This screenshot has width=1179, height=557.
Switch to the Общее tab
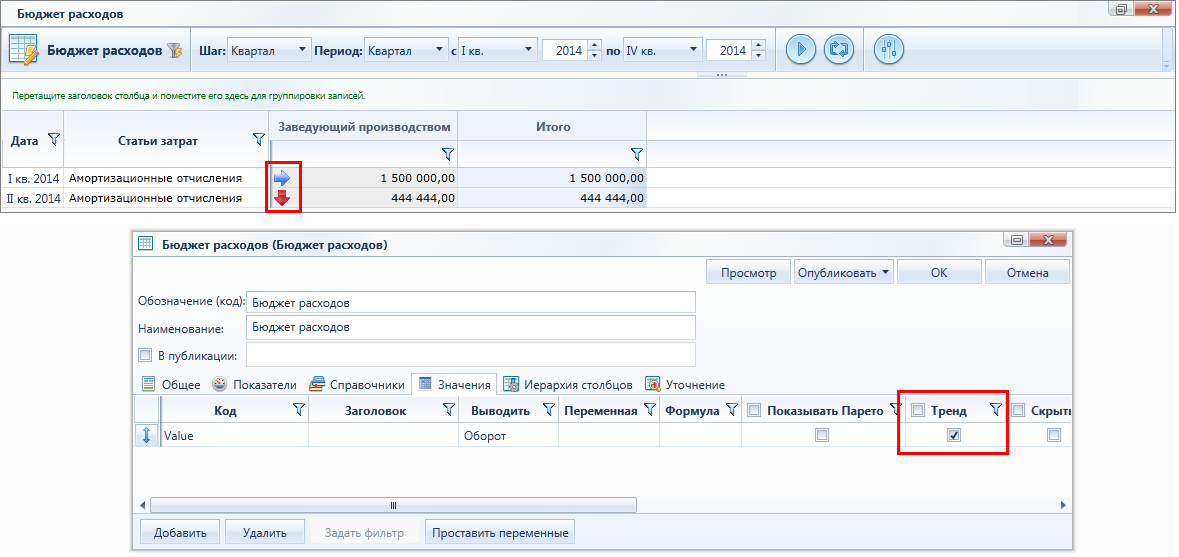pos(171,384)
